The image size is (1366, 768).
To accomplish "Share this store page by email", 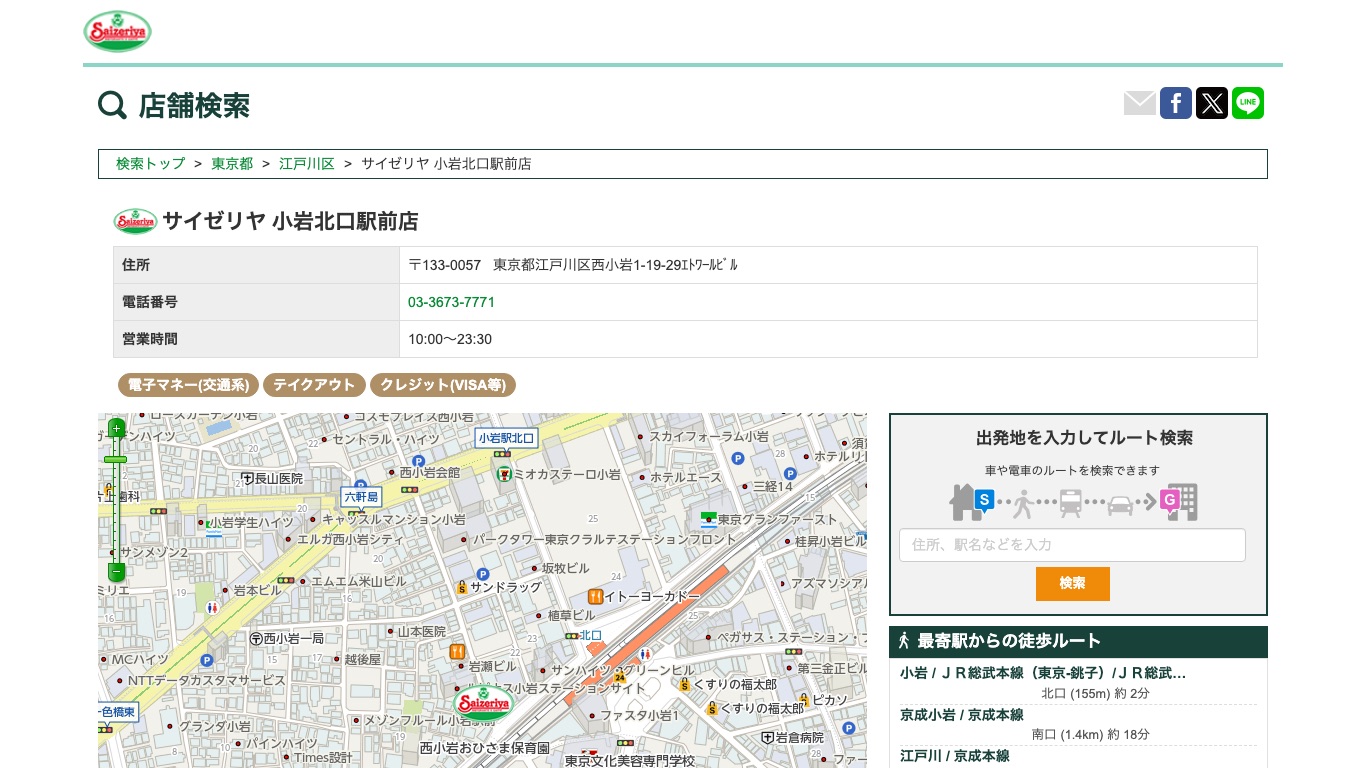I will [1140, 103].
